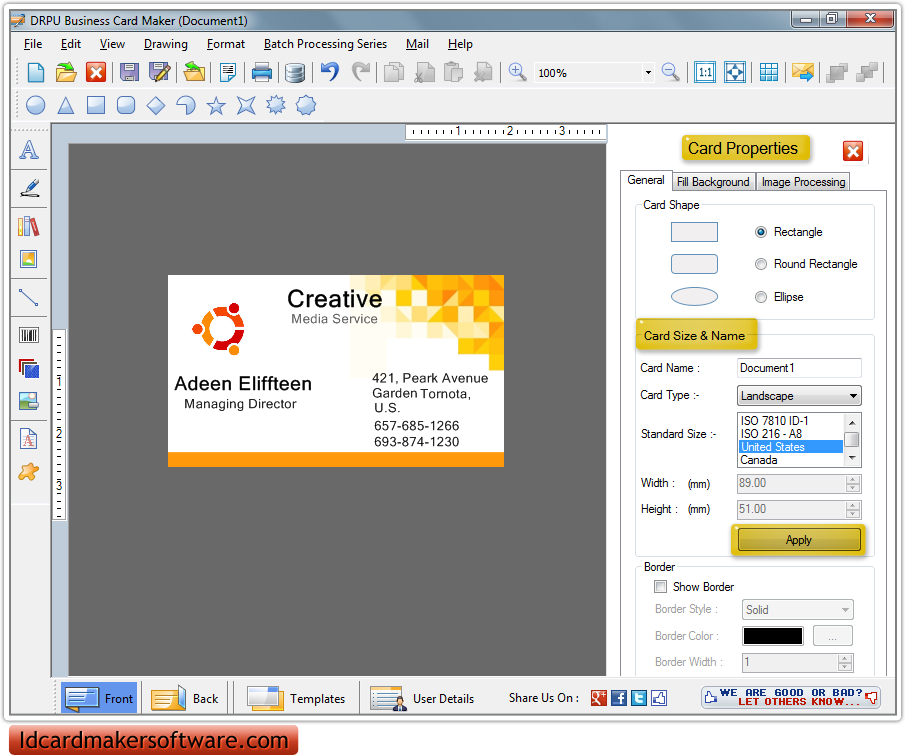Image resolution: width=905 pixels, height=755 pixels.
Task: Switch to the Front card side
Action: click(x=99, y=698)
